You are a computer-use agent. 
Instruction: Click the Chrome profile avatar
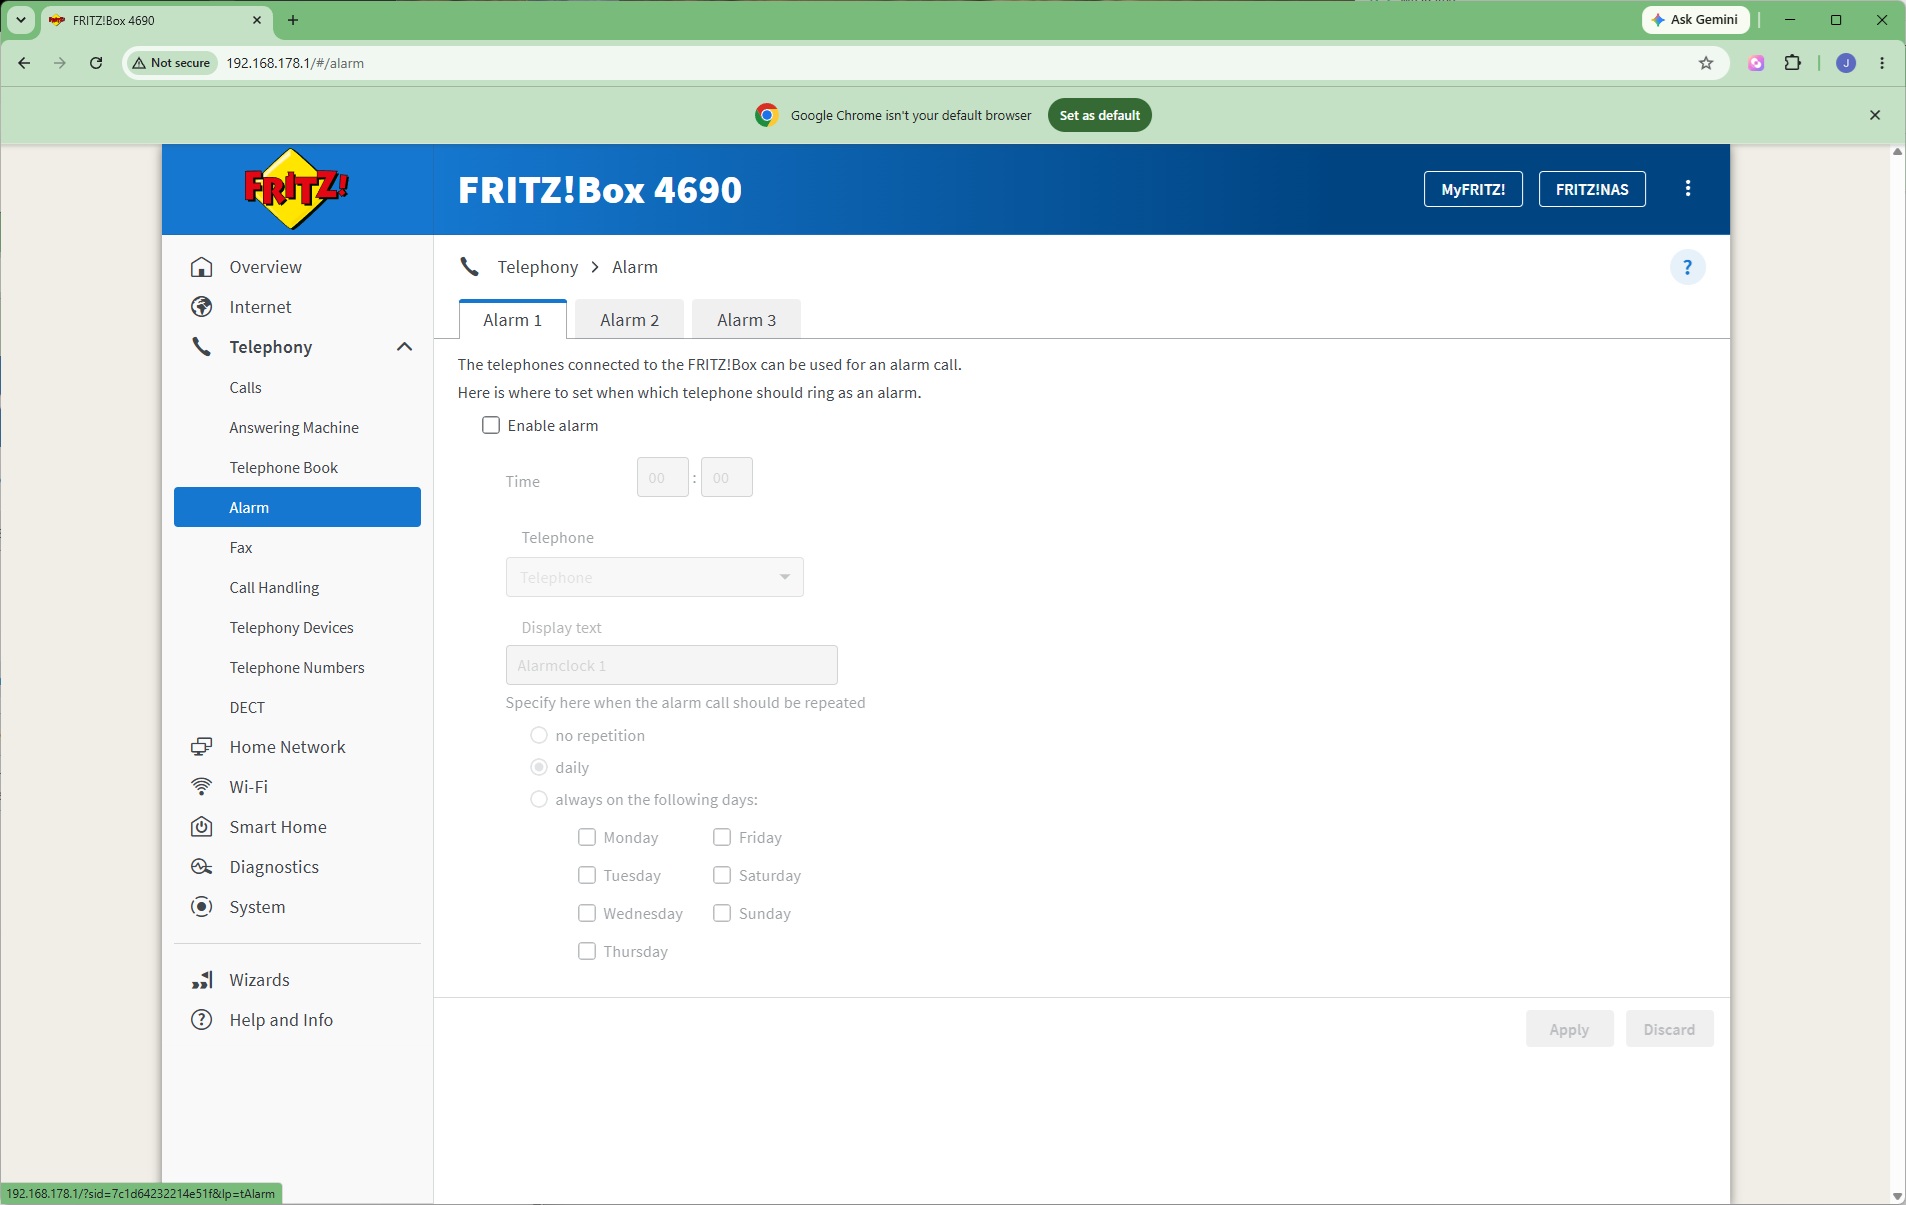tap(1846, 63)
